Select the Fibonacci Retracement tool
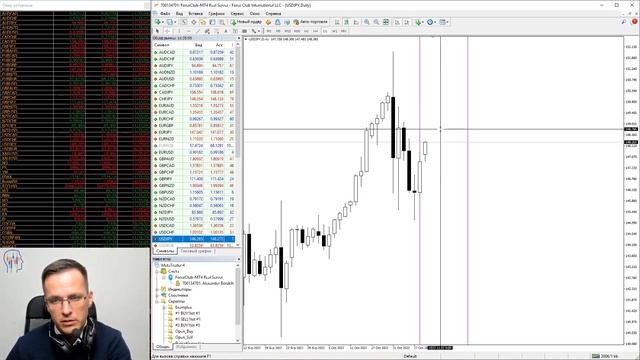This screenshot has height=360, width=640. coord(217,31)
